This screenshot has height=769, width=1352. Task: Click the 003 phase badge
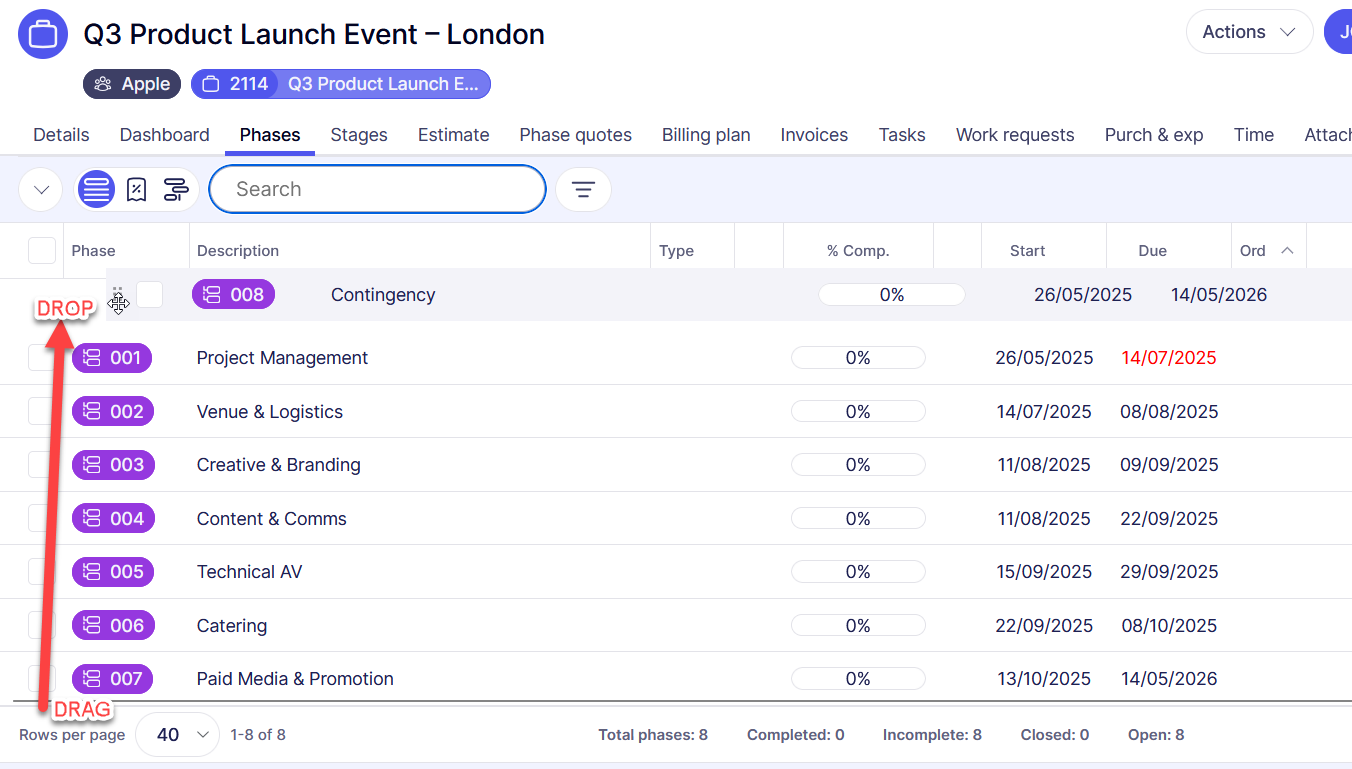point(113,465)
